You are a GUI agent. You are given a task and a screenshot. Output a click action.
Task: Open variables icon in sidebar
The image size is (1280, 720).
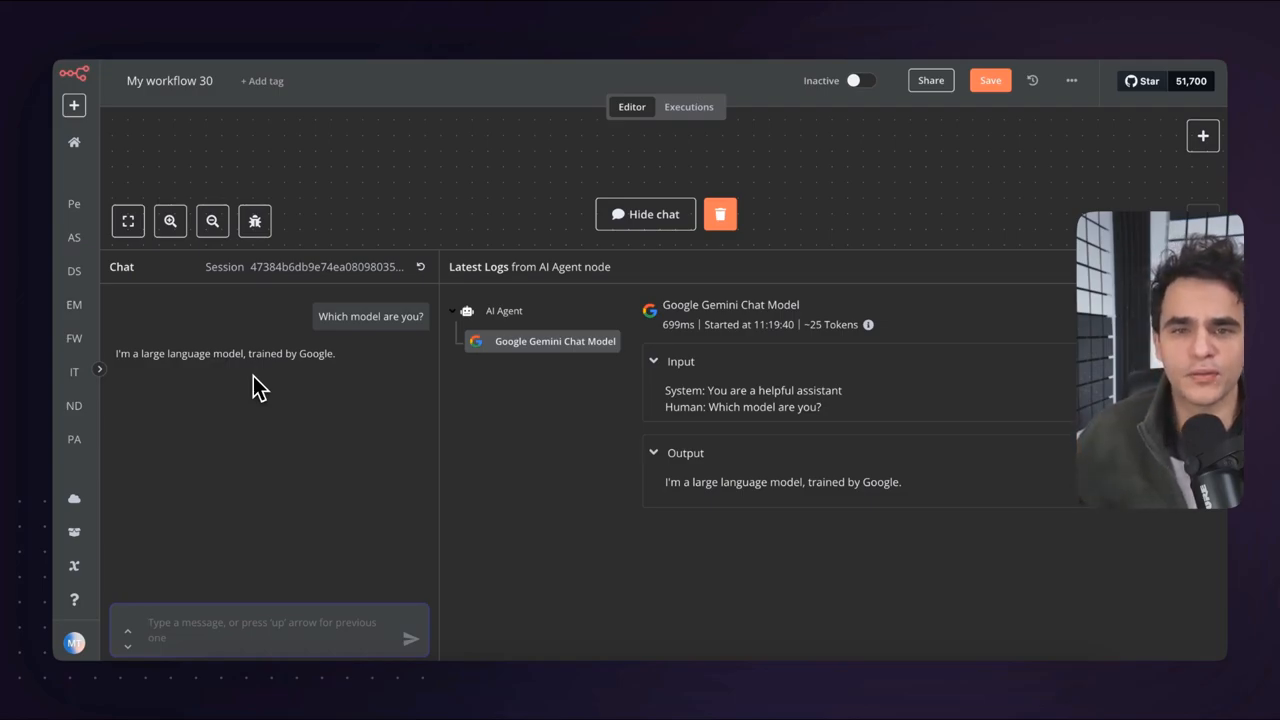74,566
